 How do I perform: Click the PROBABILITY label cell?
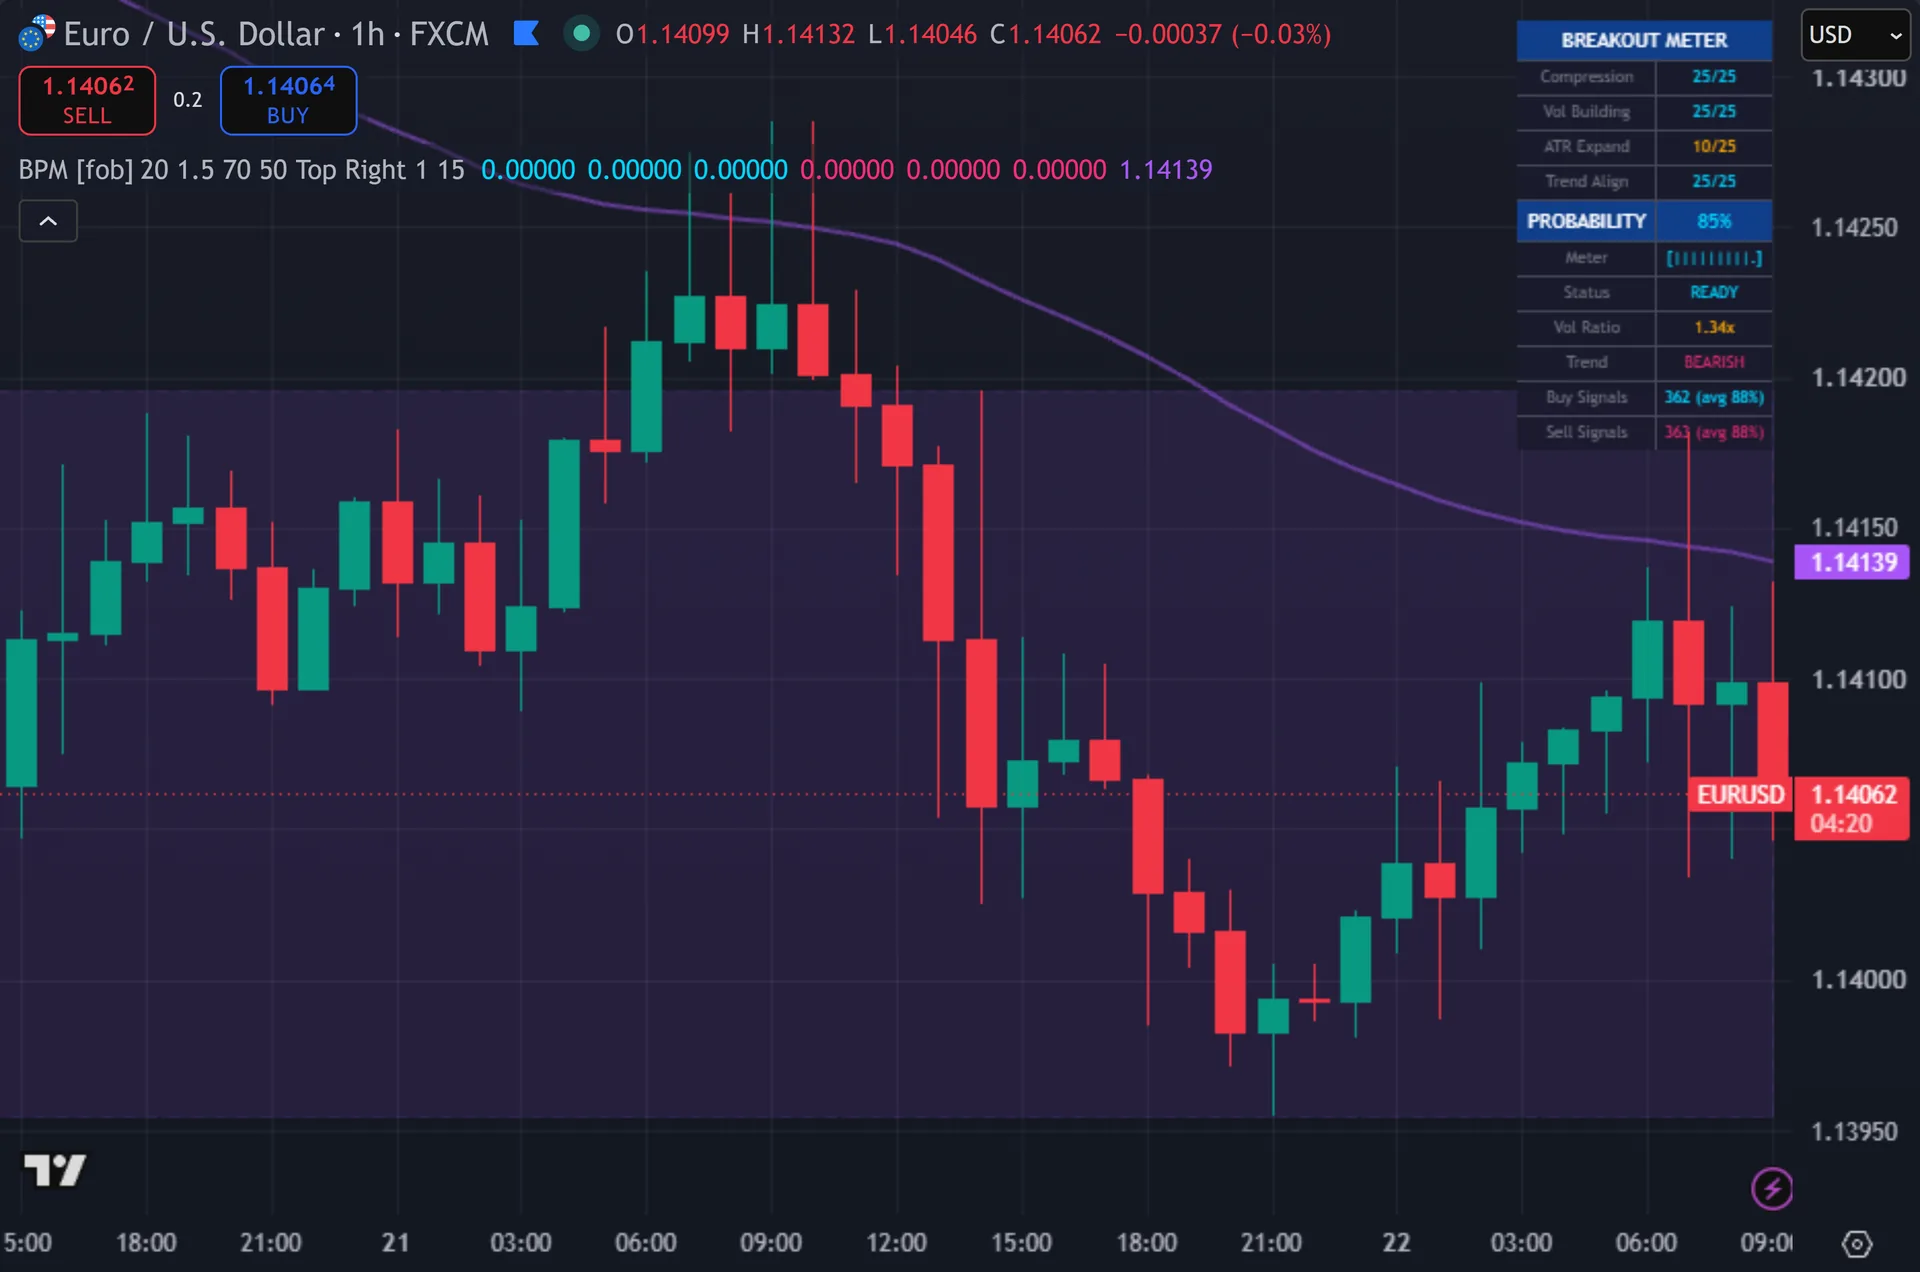pyautogui.click(x=1586, y=221)
